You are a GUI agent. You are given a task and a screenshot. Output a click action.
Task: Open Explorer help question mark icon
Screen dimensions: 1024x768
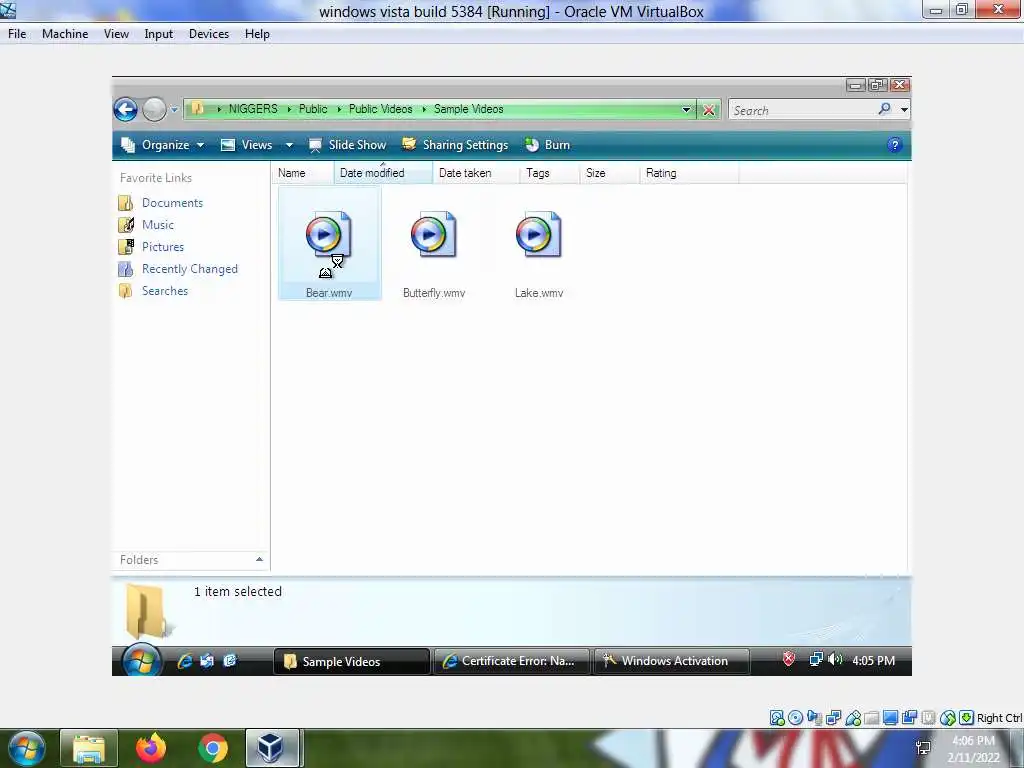click(895, 145)
